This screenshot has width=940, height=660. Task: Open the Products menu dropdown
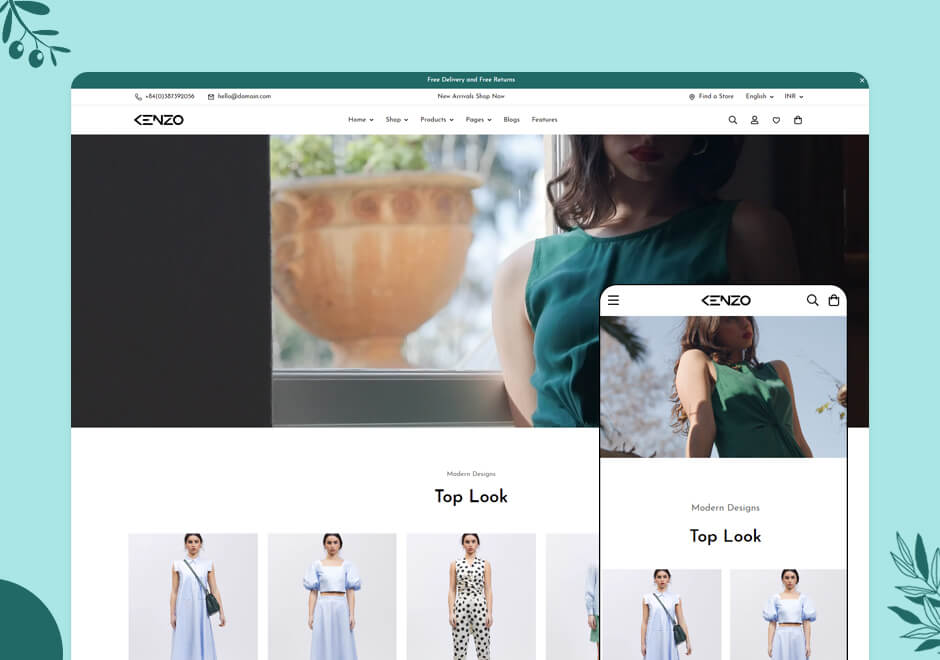tap(437, 120)
